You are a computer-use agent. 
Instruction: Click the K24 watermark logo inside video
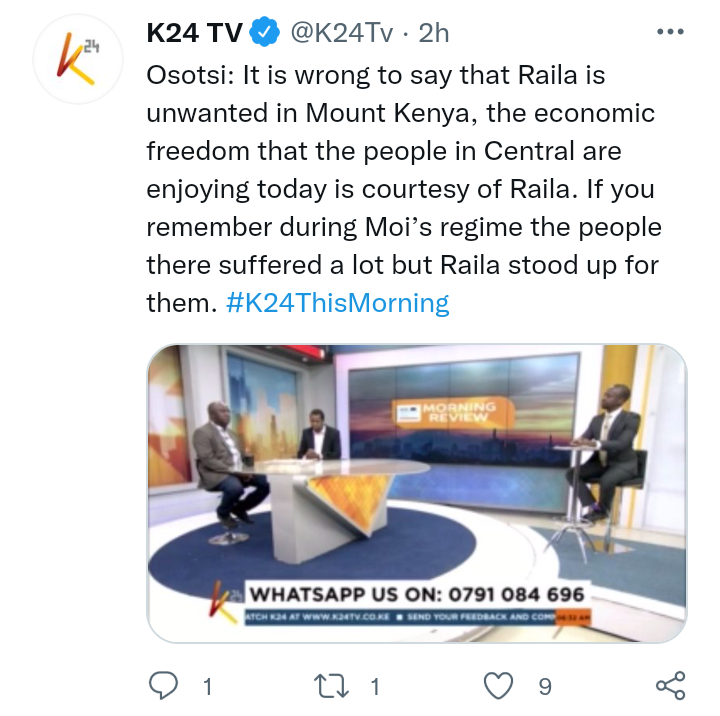click(225, 601)
